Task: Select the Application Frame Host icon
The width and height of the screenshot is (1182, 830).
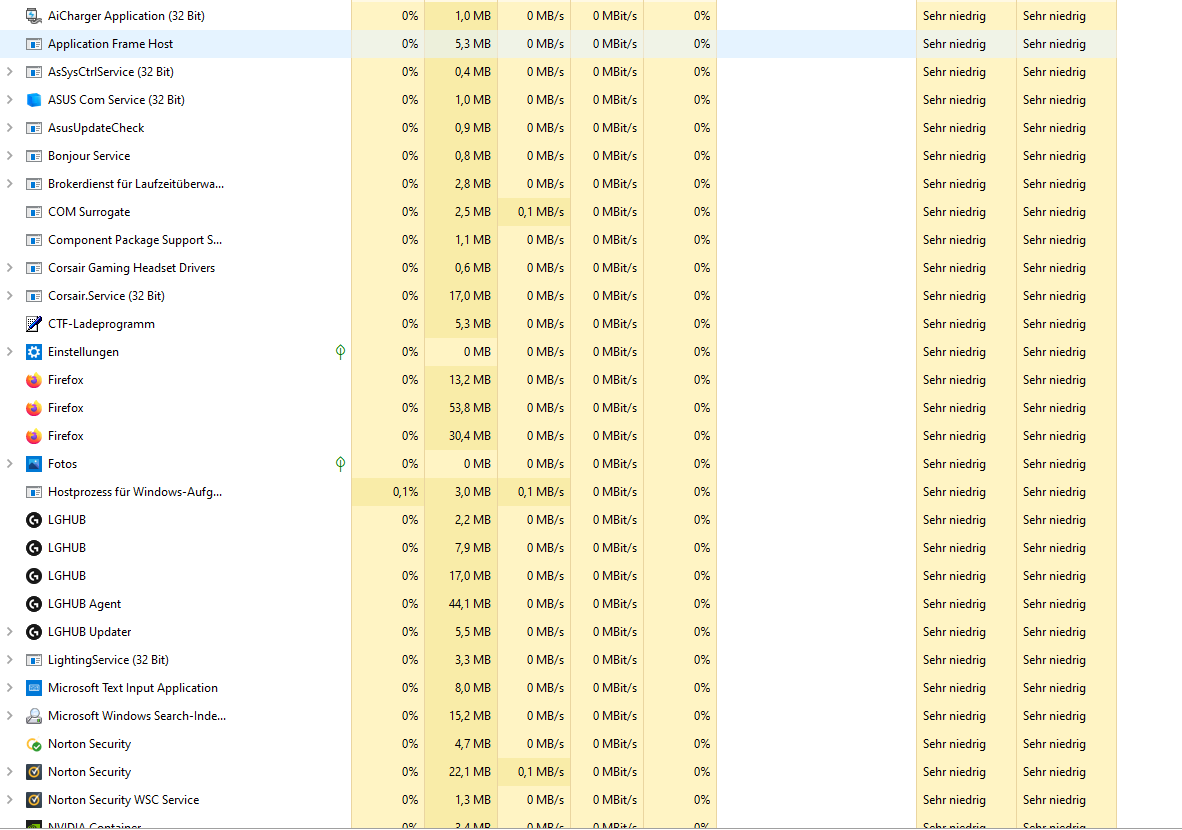Action: point(33,44)
